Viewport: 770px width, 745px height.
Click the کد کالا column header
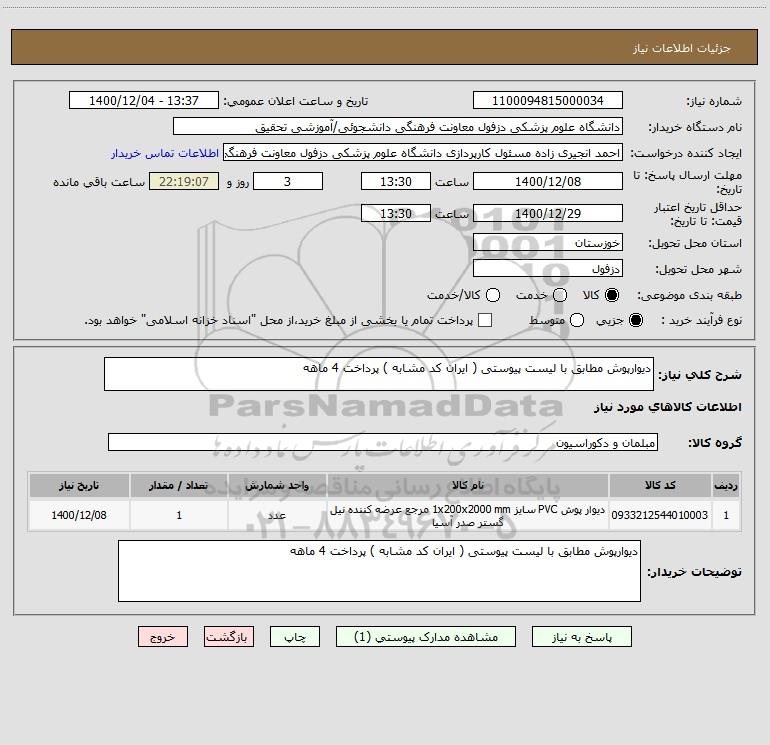[660, 485]
